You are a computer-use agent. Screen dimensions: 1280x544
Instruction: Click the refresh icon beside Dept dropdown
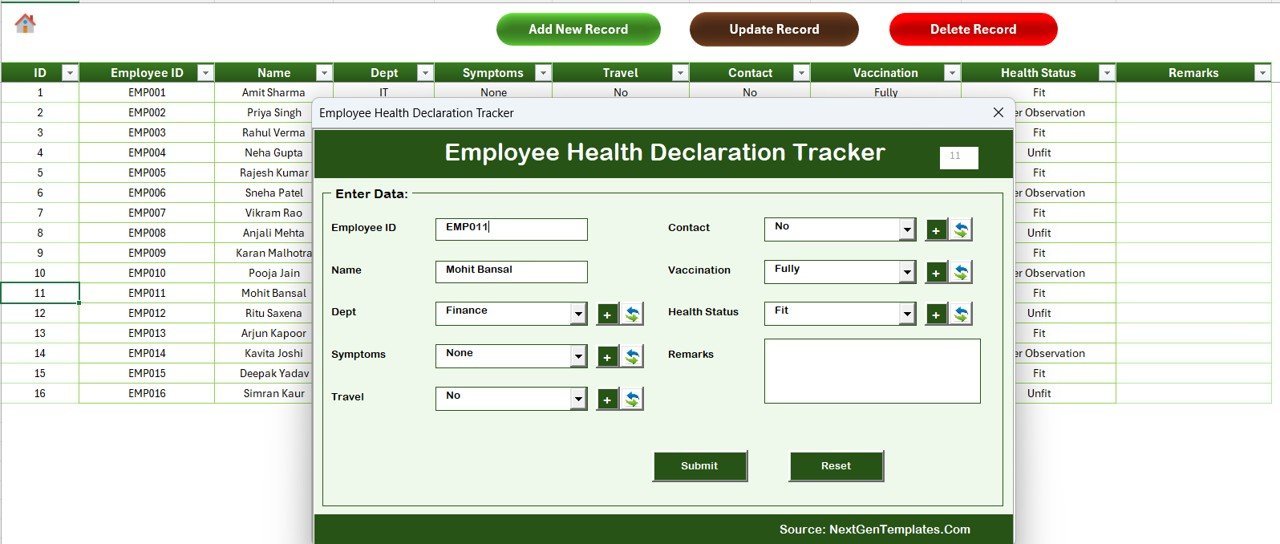click(632, 315)
